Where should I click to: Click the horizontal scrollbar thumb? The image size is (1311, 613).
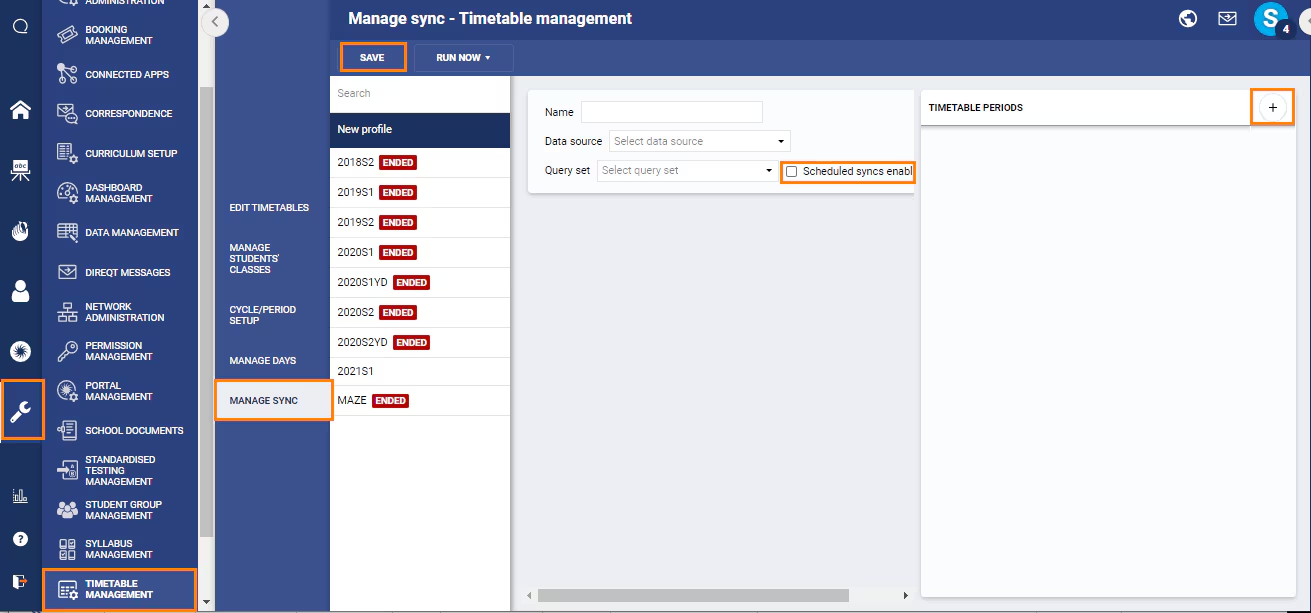(693, 595)
